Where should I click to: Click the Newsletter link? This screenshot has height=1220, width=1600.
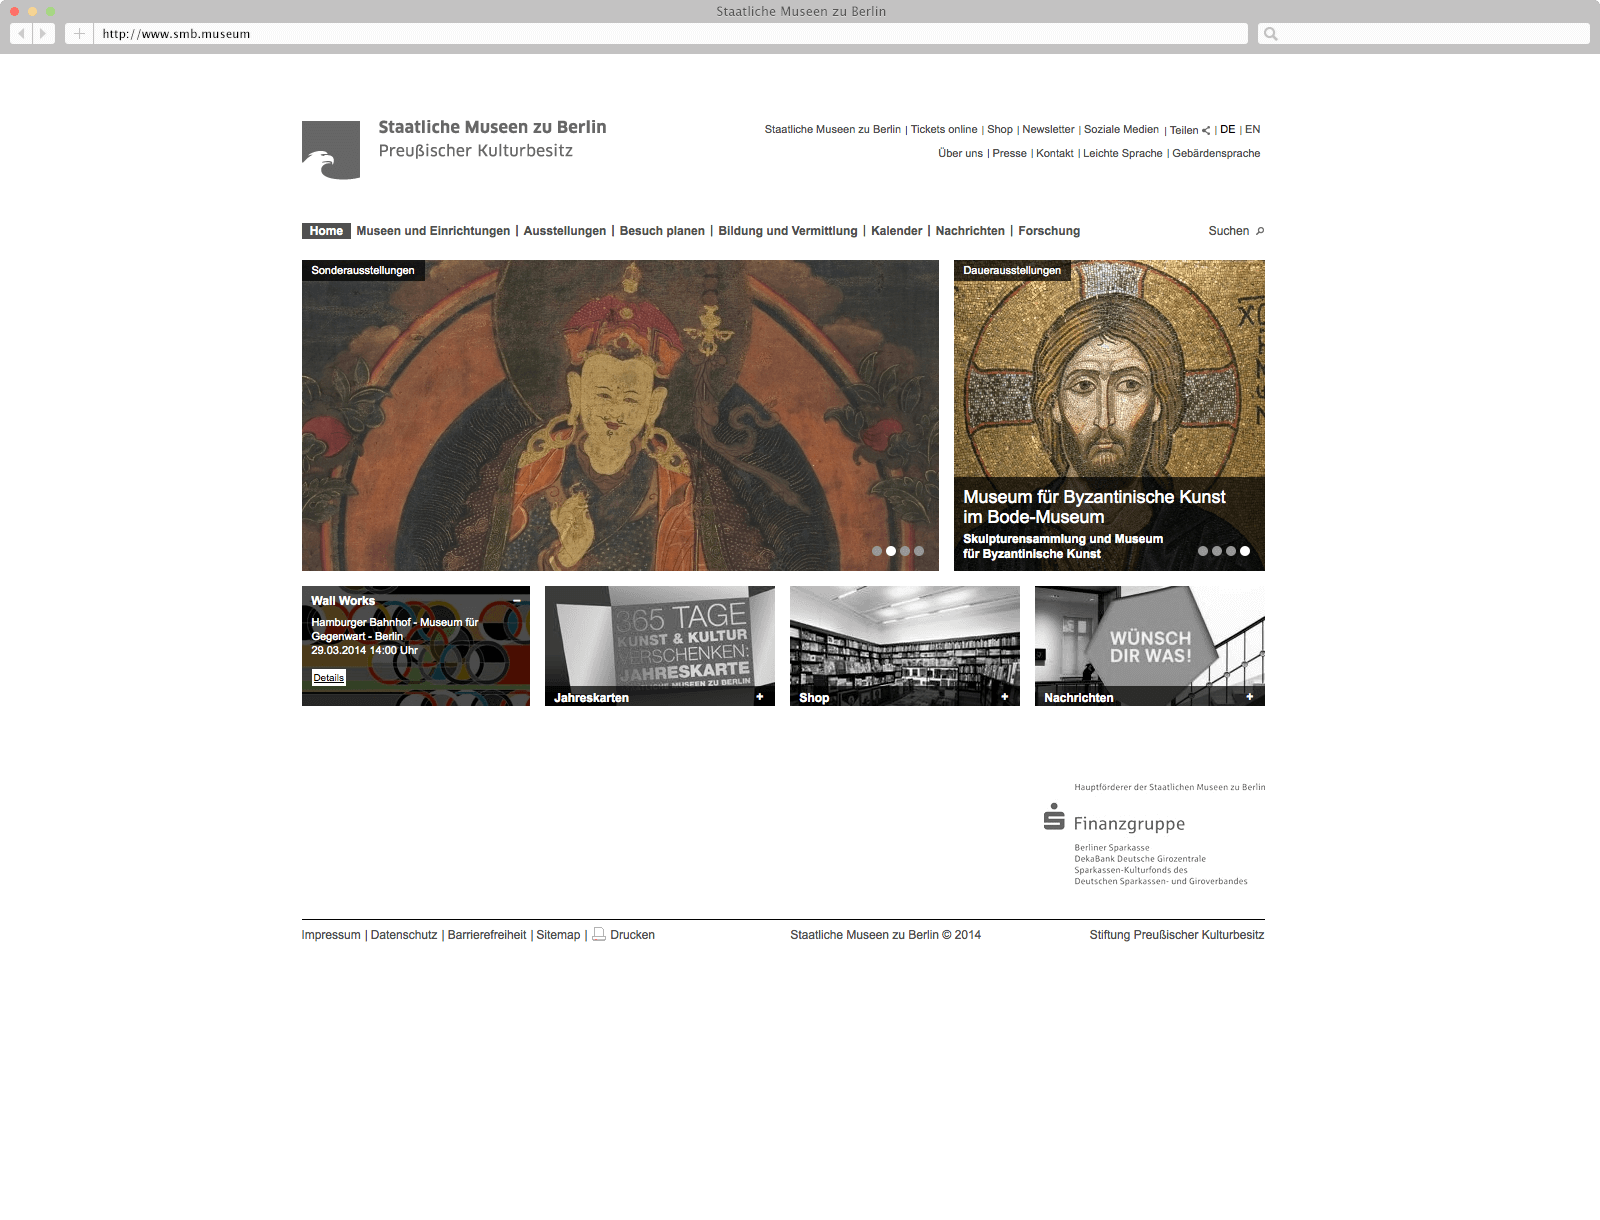[x=1048, y=130]
